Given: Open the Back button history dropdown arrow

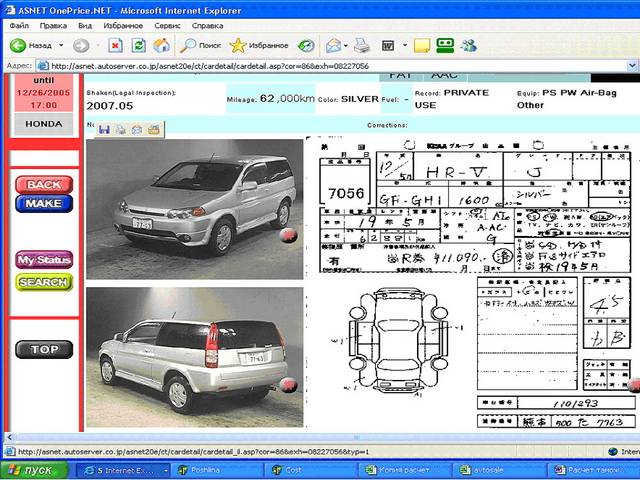Looking at the screenshot, I should coord(61,45).
